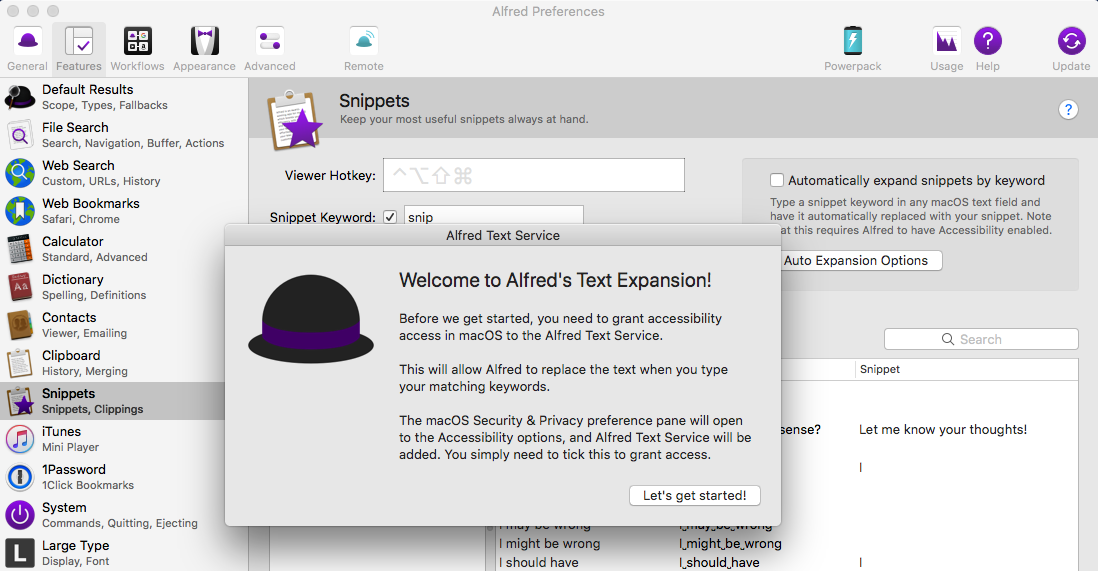The width and height of the screenshot is (1098, 571).
Task: Select Large Type in the sidebar
Action: [124, 552]
